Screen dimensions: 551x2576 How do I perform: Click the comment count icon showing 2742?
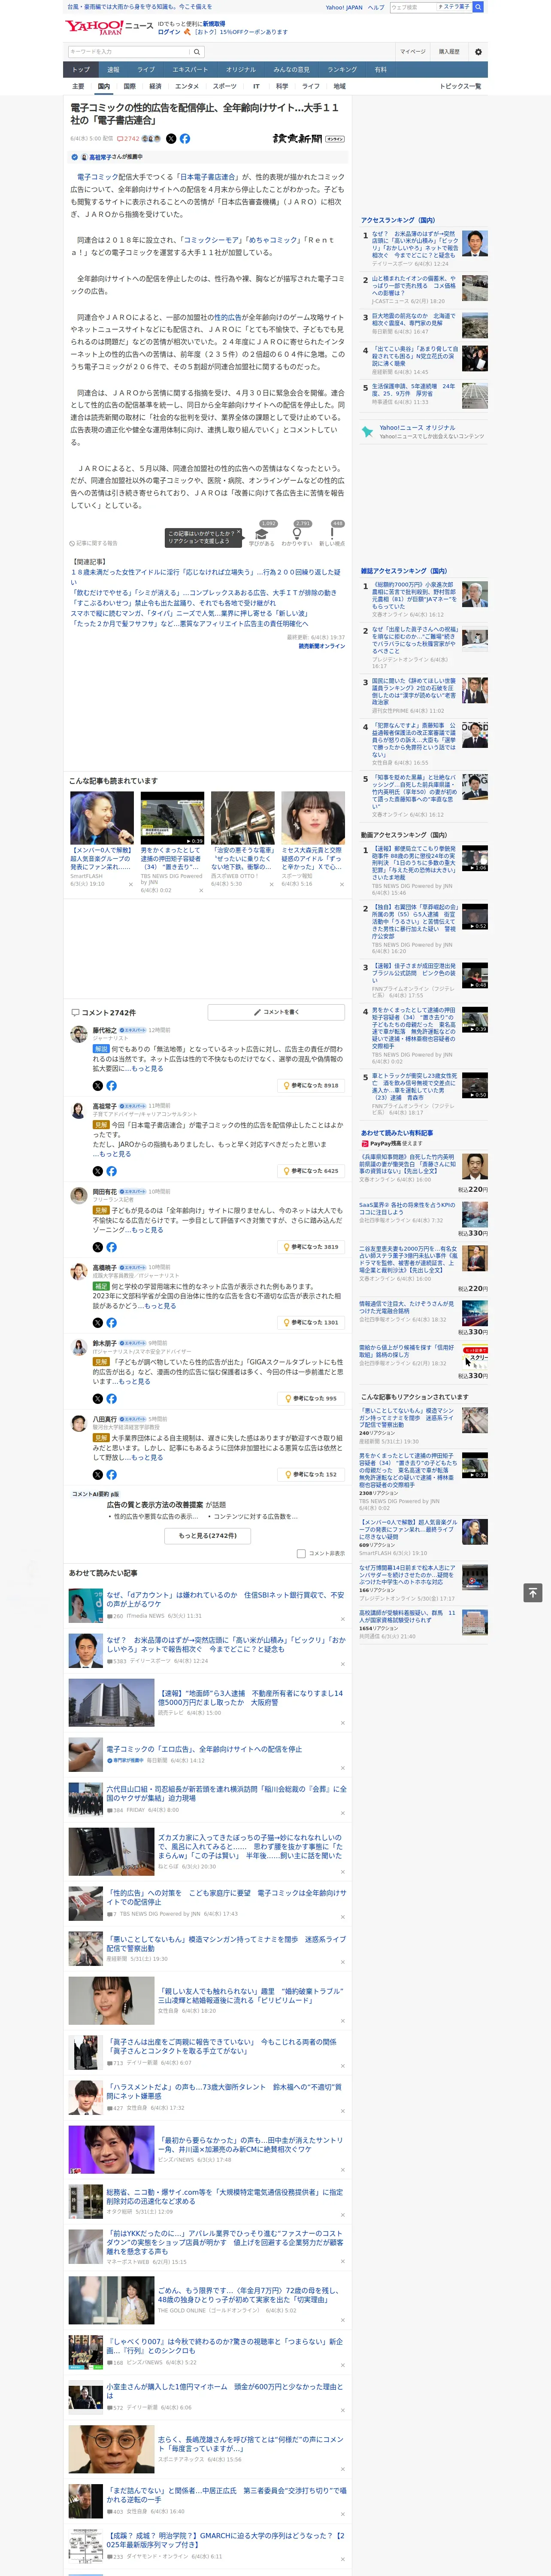coord(128,139)
